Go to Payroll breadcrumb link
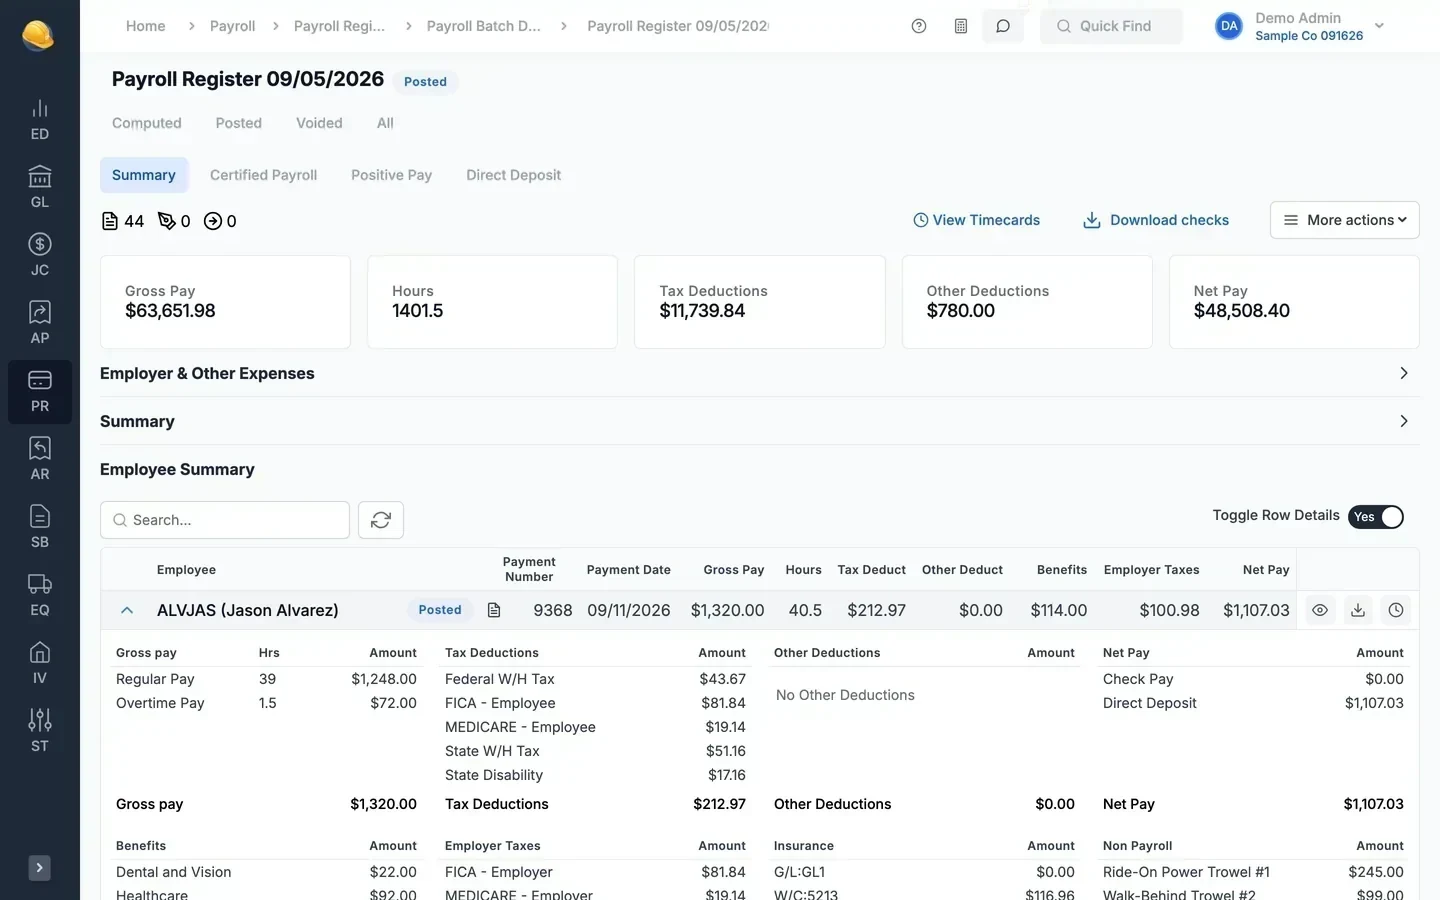 (233, 26)
